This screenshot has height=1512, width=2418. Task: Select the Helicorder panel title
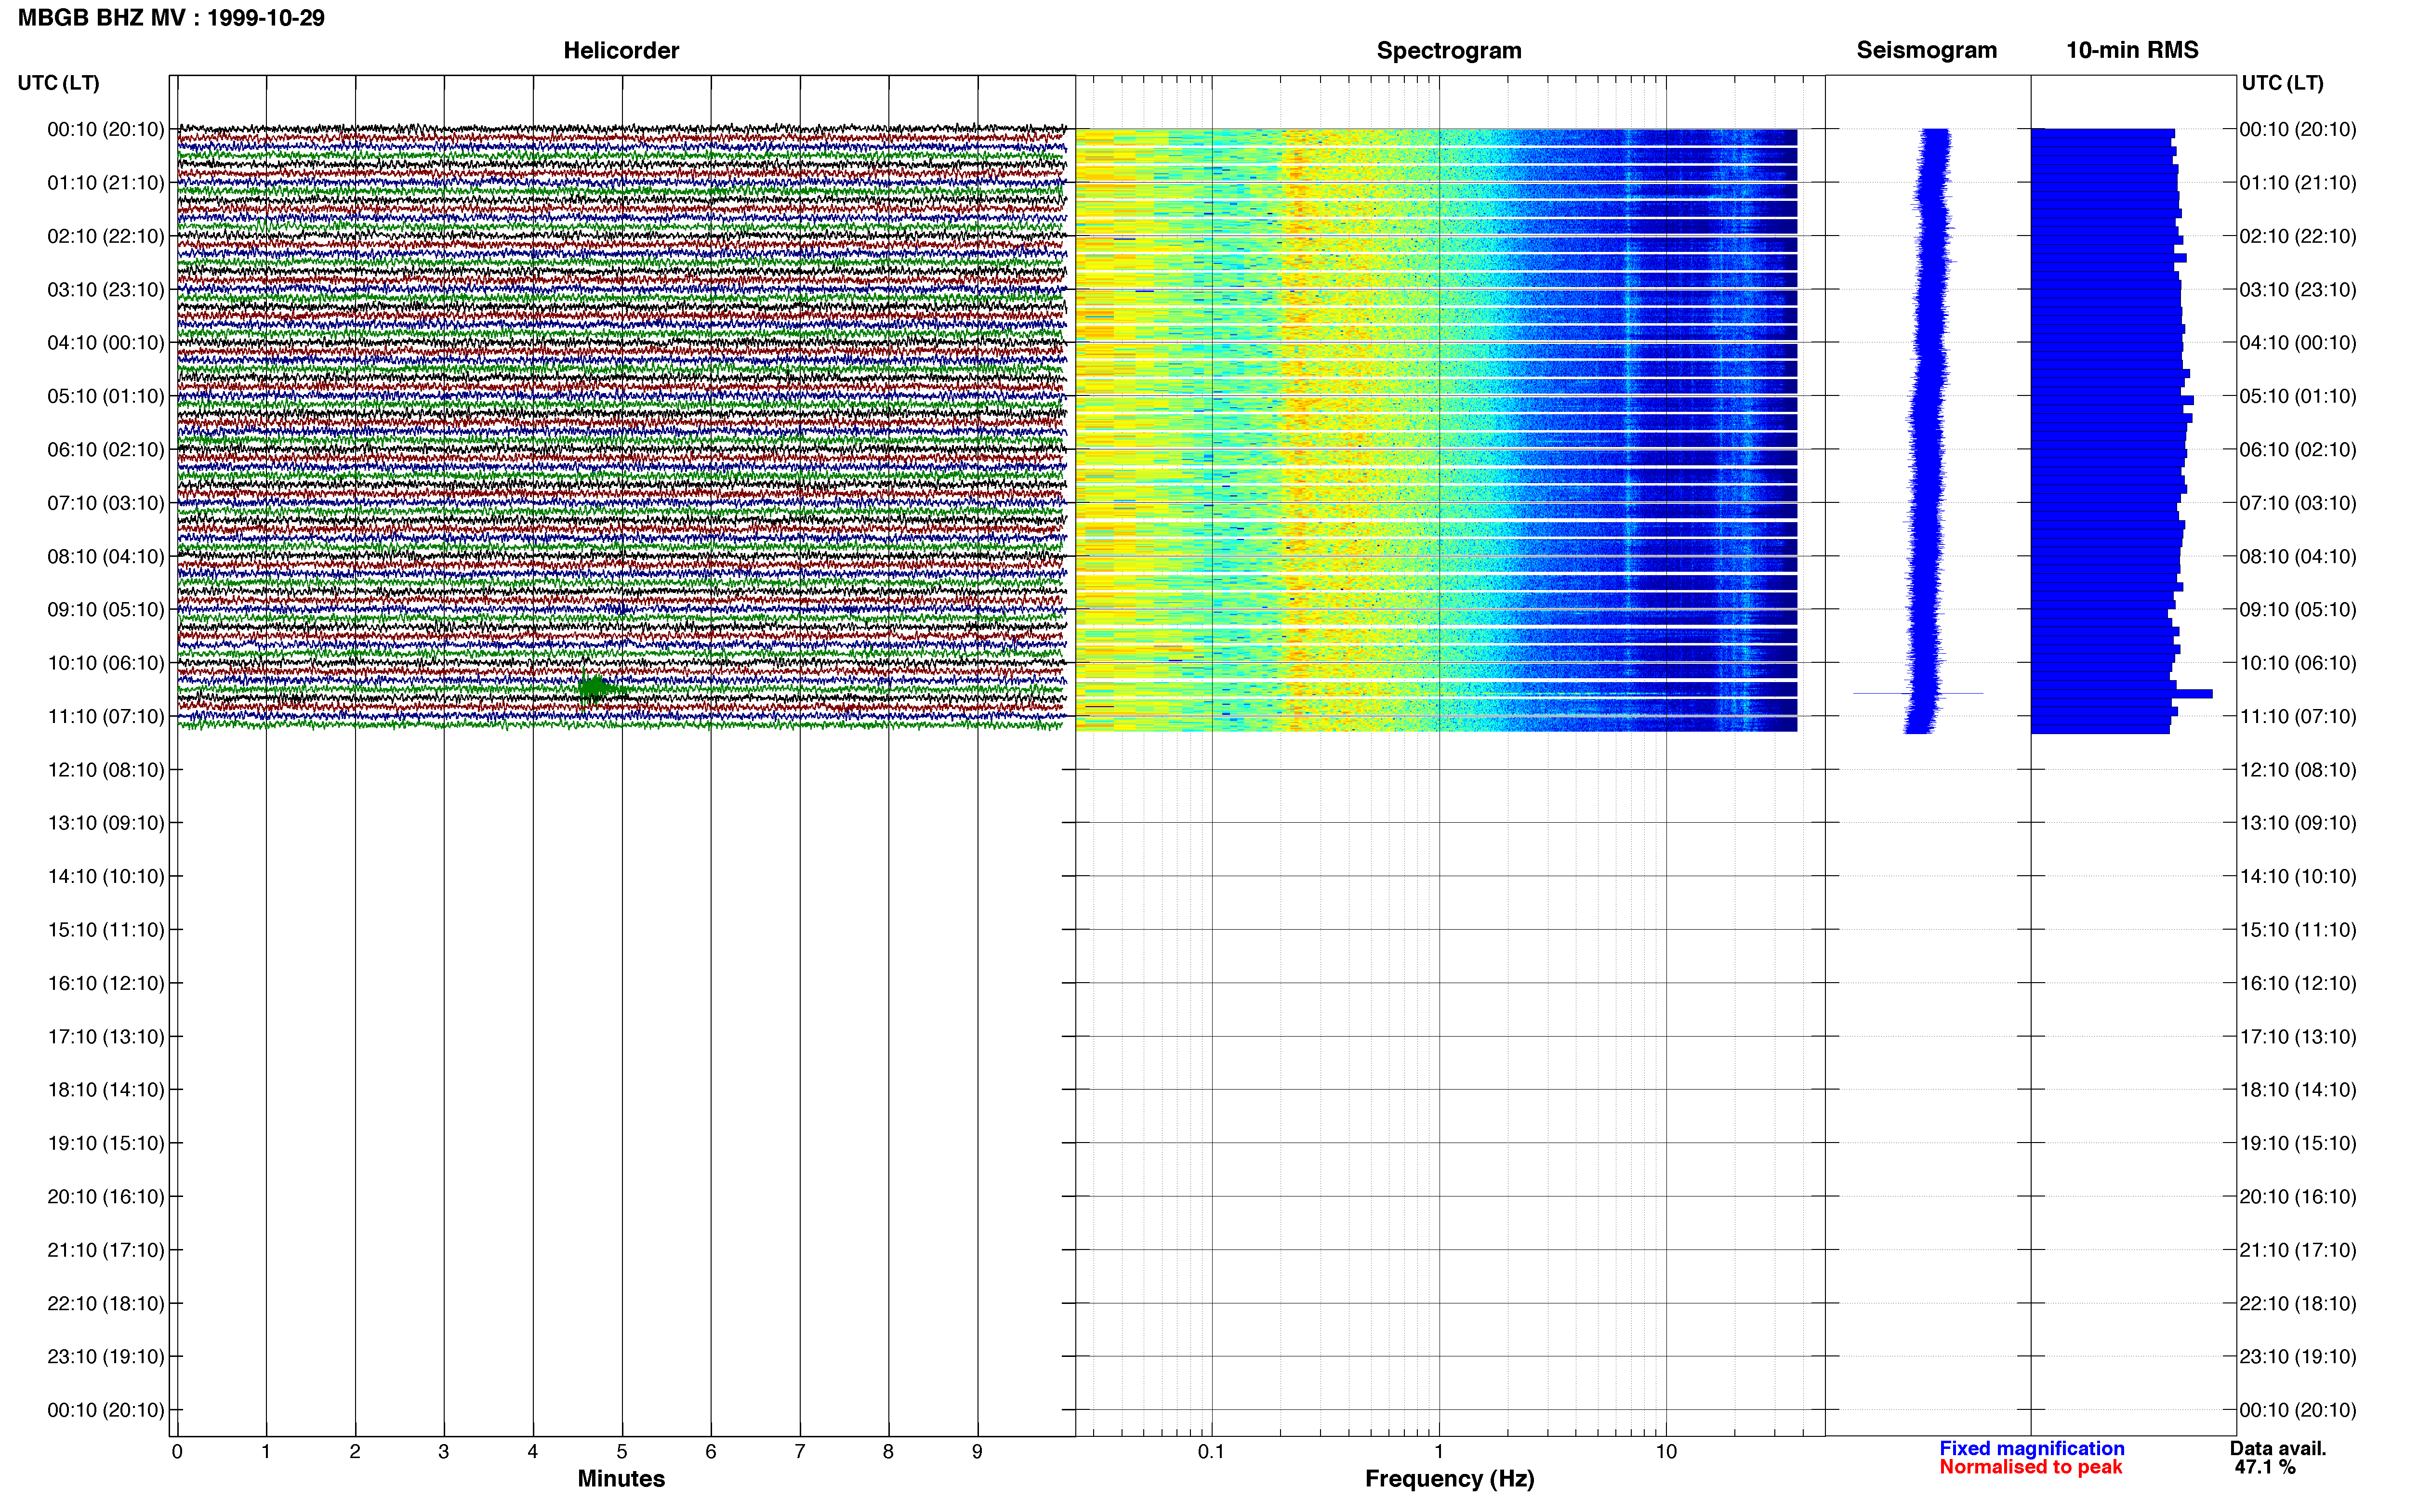[x=621, y=50]
